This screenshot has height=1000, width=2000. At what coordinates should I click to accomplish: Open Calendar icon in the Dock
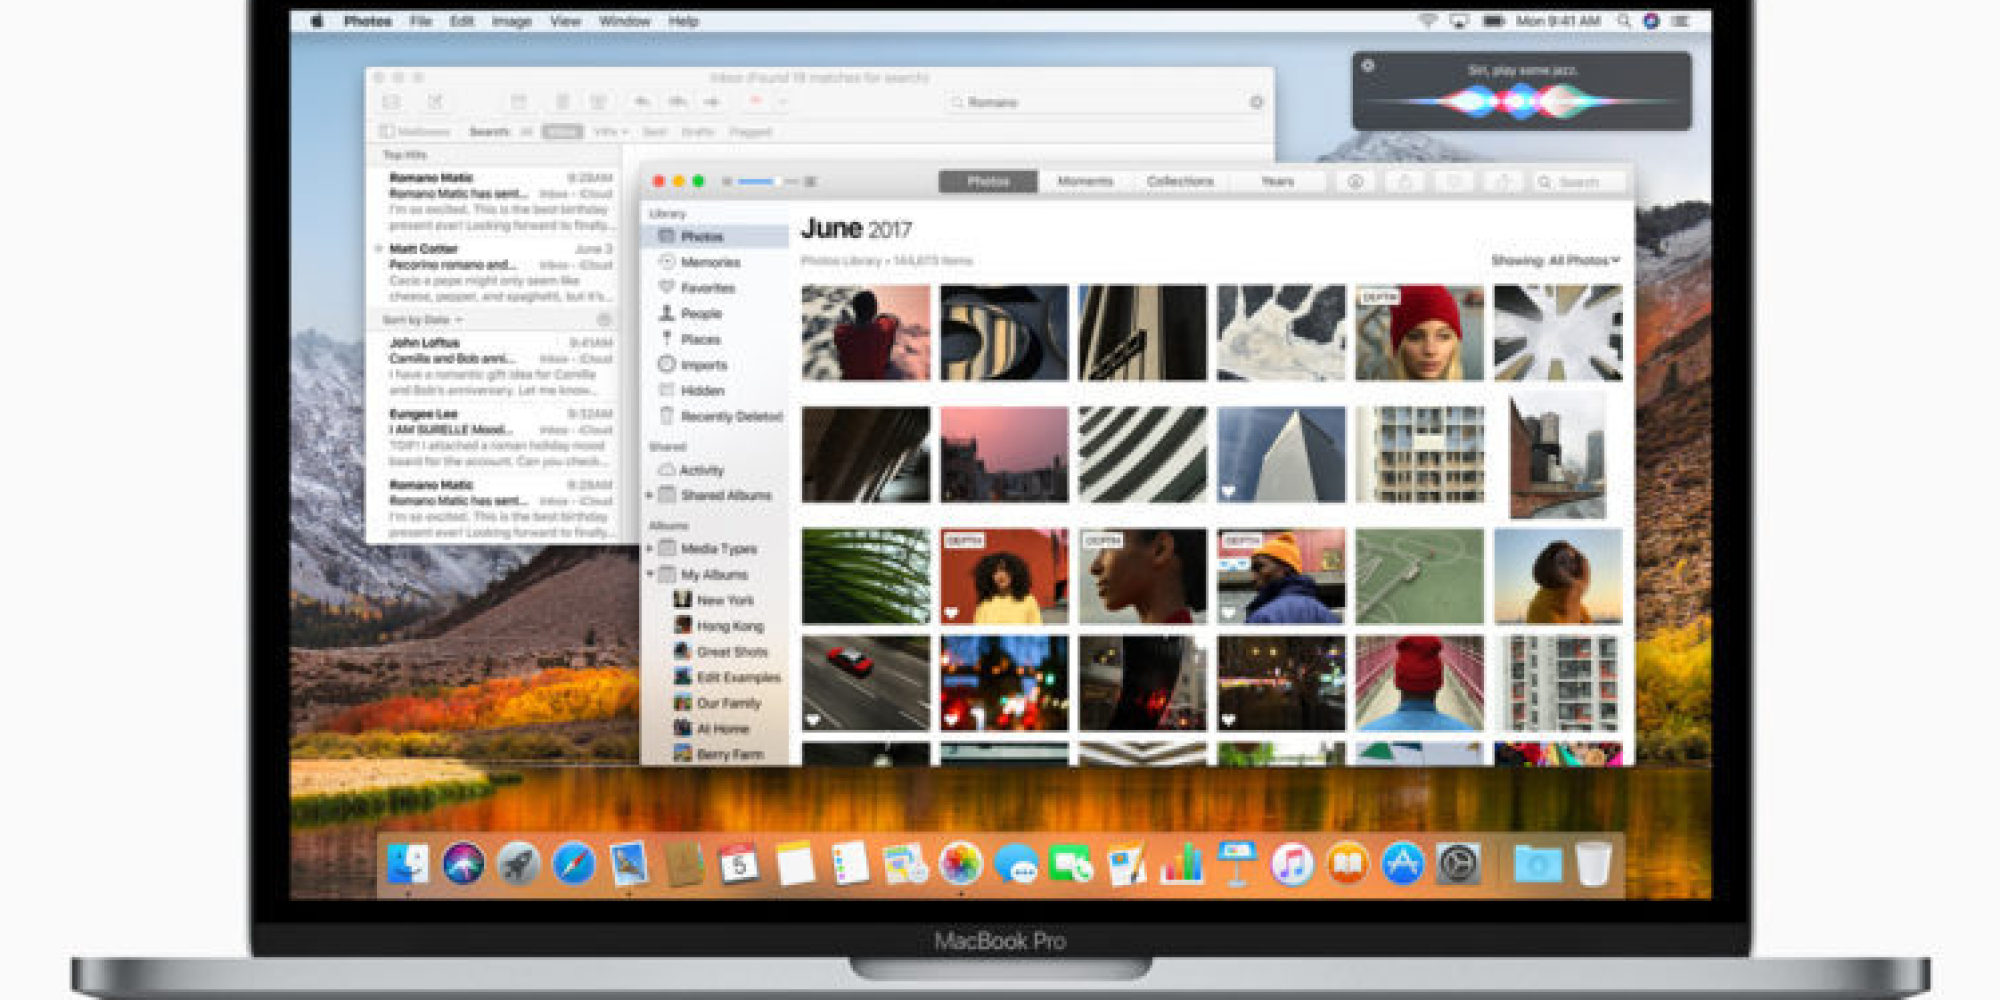click(739, 865)
